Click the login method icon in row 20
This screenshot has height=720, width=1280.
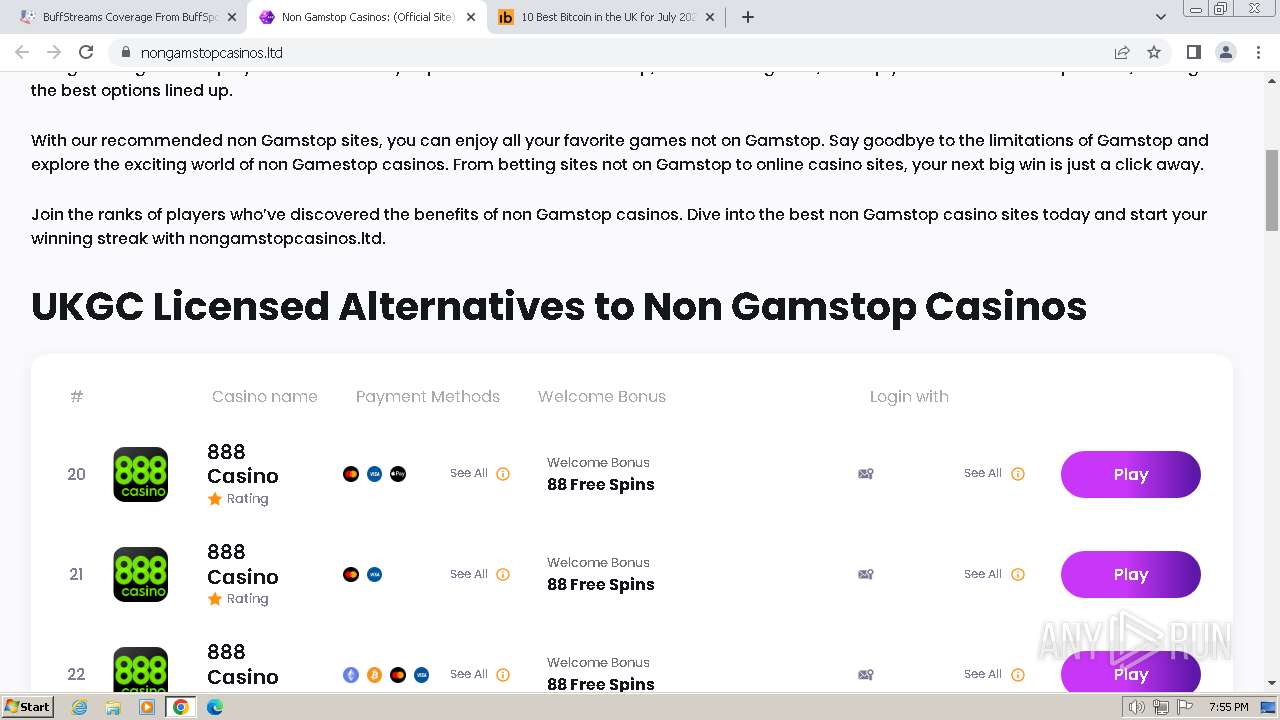tap(866, 474)
